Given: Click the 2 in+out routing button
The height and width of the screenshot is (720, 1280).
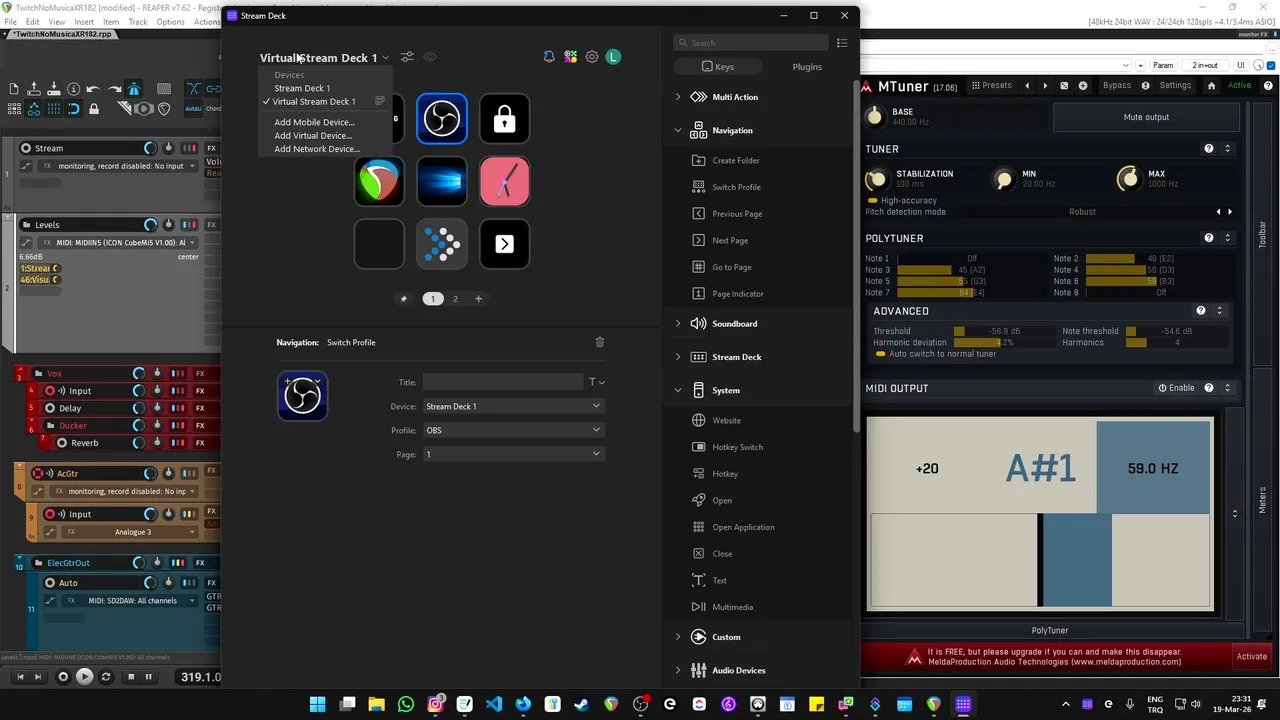Looking at the screenshot, I should pyautogui.click(x=1205, y=66).
